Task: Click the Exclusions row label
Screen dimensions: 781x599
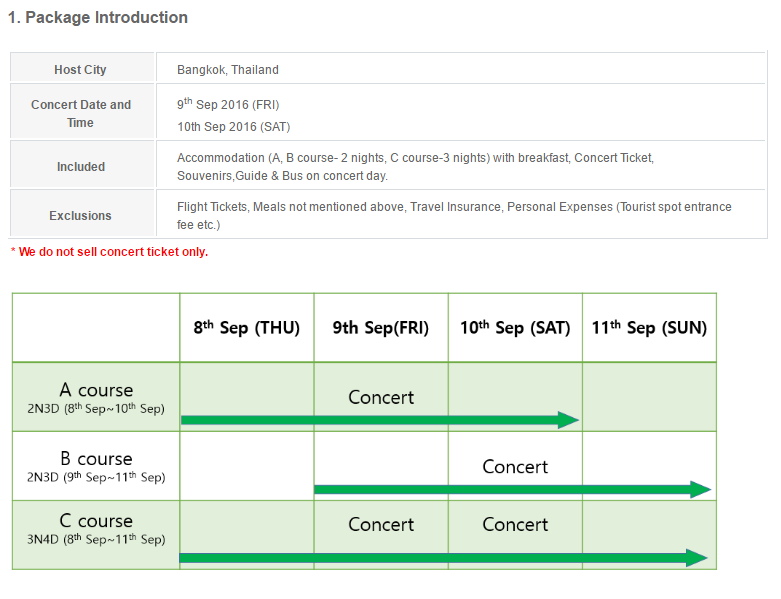Action: tap(81, 216)
